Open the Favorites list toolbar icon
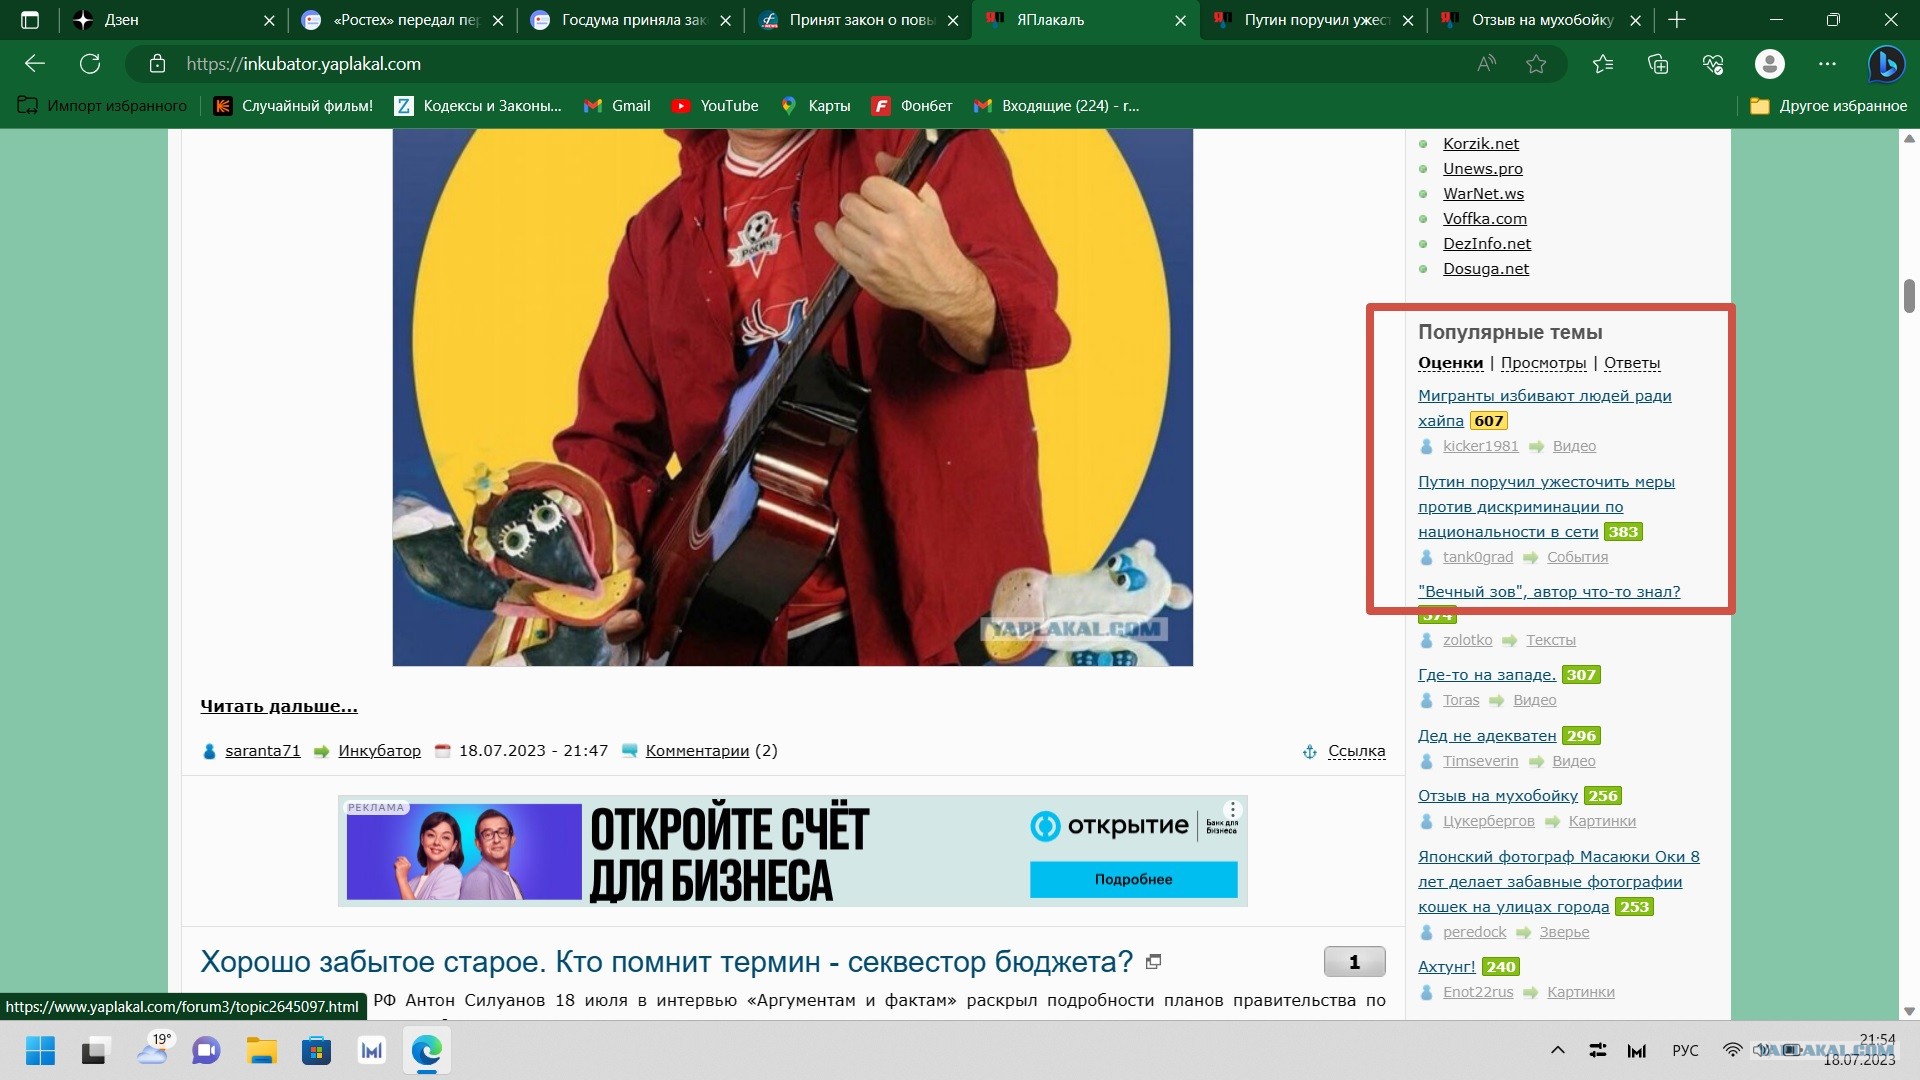 (x=1603, y=64)
